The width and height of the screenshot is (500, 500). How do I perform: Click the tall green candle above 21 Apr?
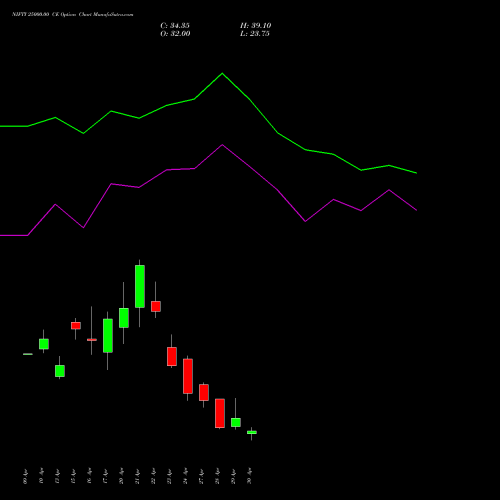coord(140,286)
